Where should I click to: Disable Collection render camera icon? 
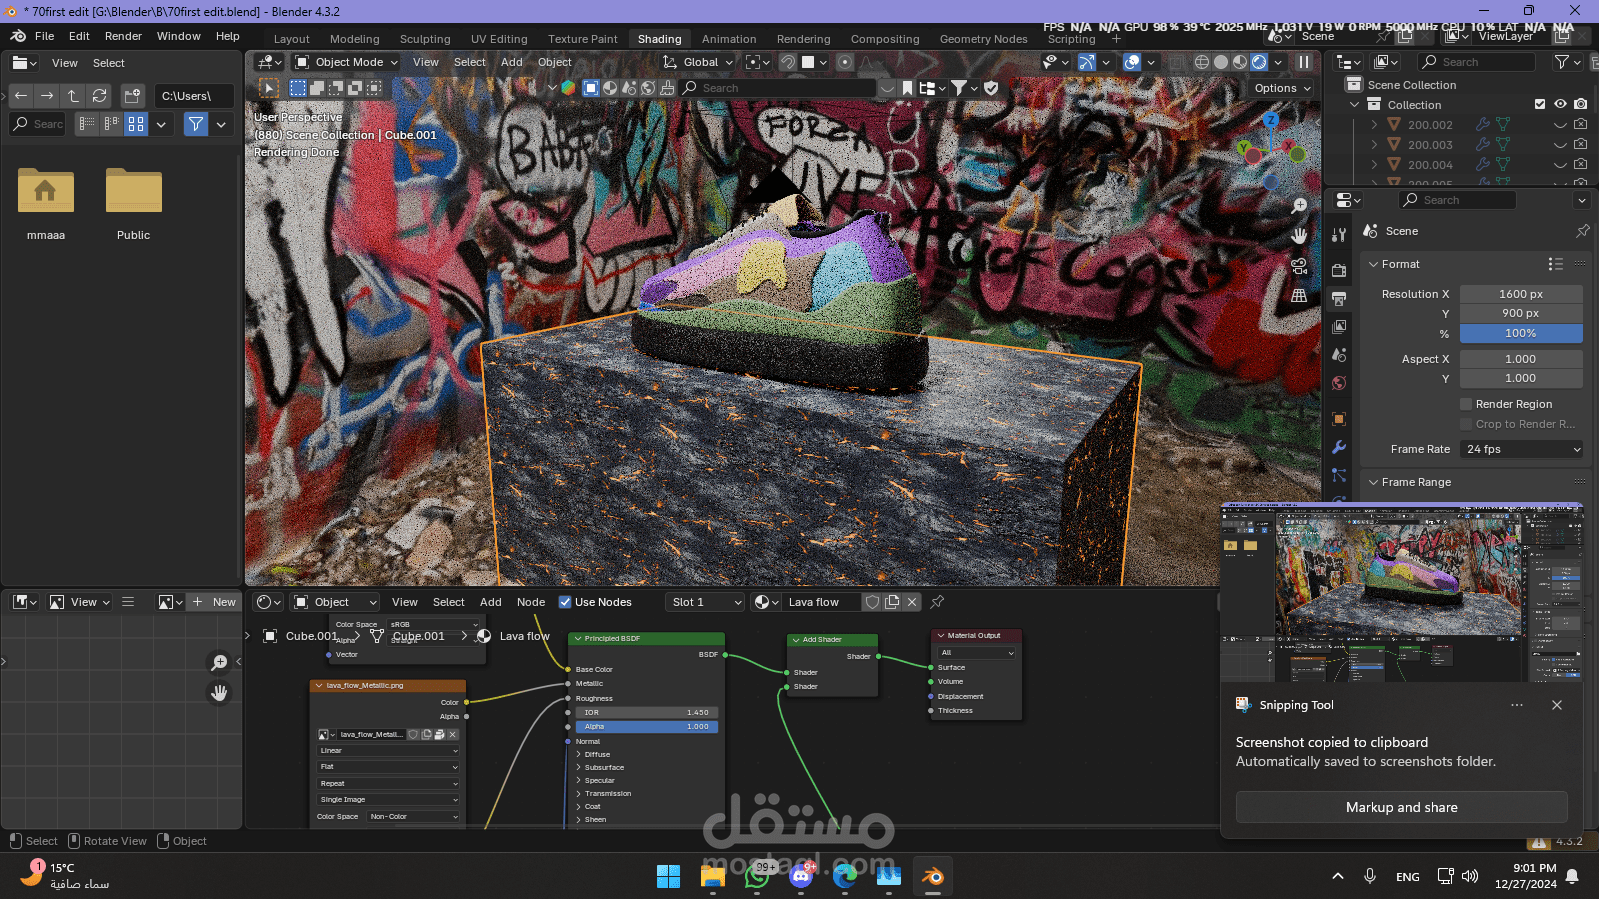coord(1580,104)
